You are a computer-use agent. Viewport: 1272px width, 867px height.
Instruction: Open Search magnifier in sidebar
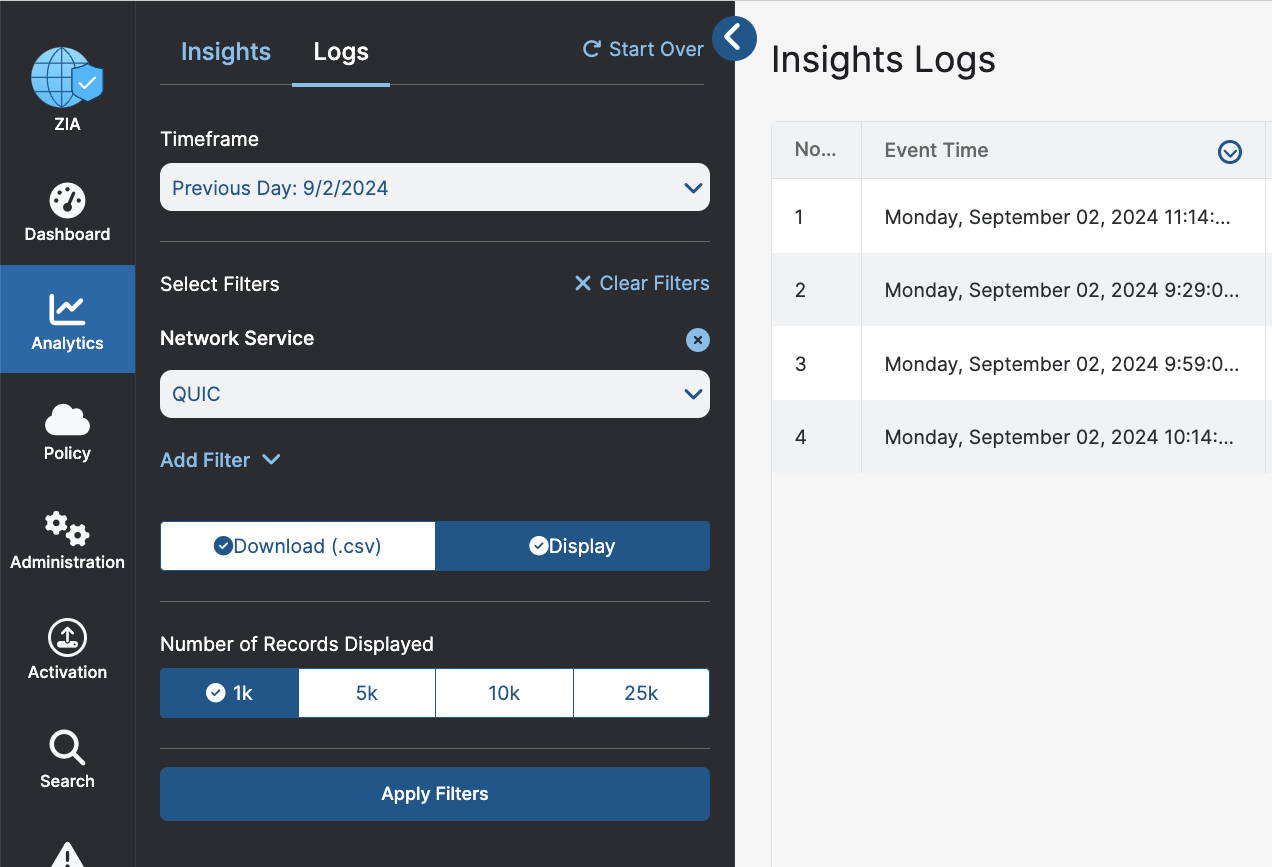click(x=67, y=758)
